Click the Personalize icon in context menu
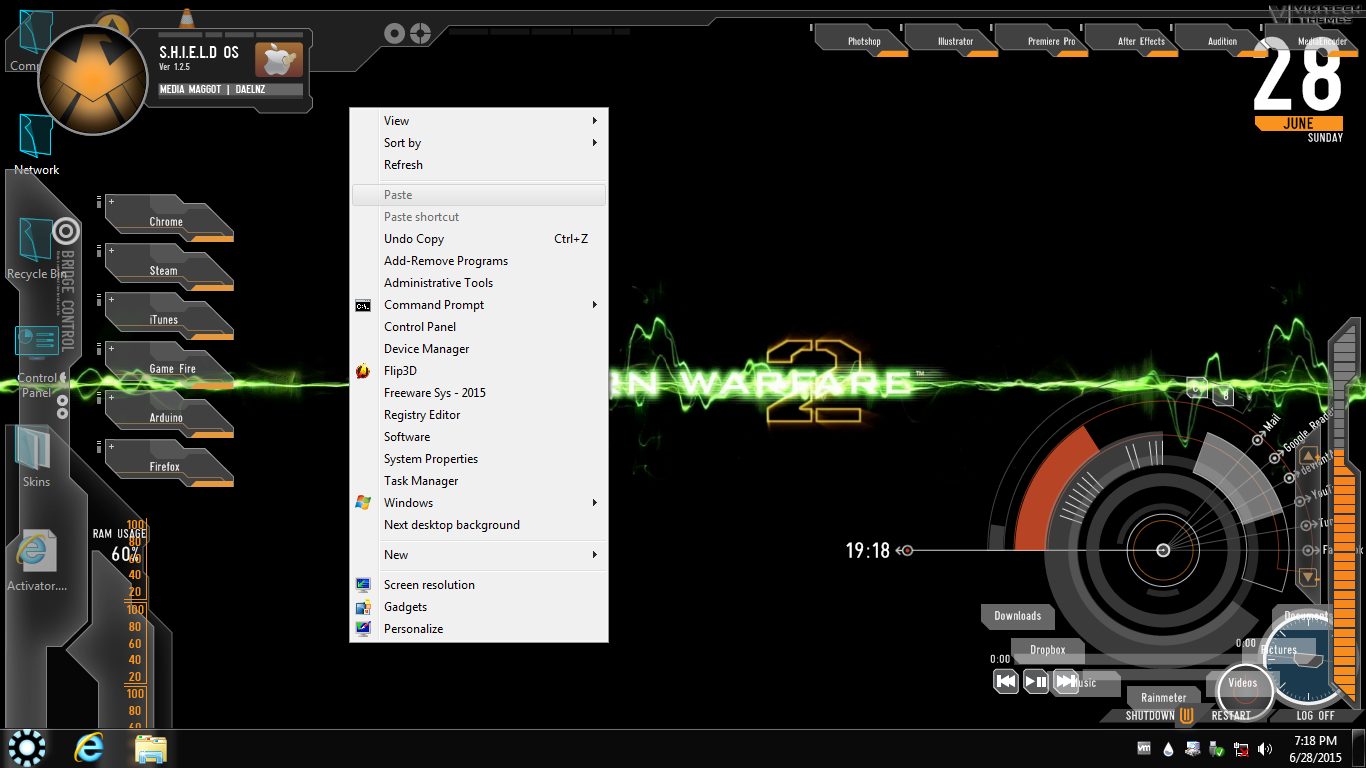 point(363,629)
